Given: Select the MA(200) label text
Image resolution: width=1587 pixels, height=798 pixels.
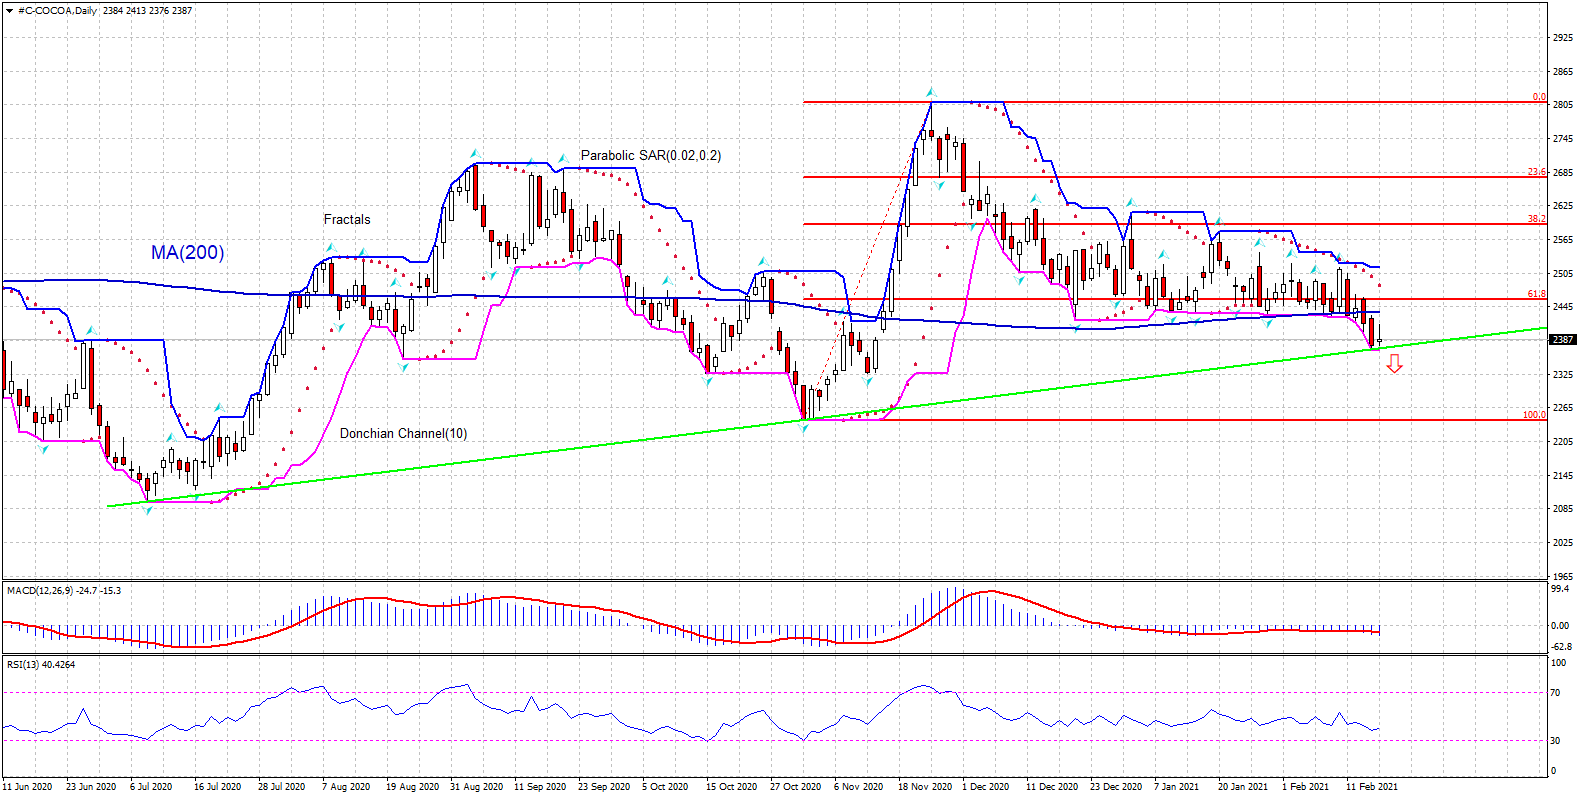Looking at the screenshot, I should 187,253.
